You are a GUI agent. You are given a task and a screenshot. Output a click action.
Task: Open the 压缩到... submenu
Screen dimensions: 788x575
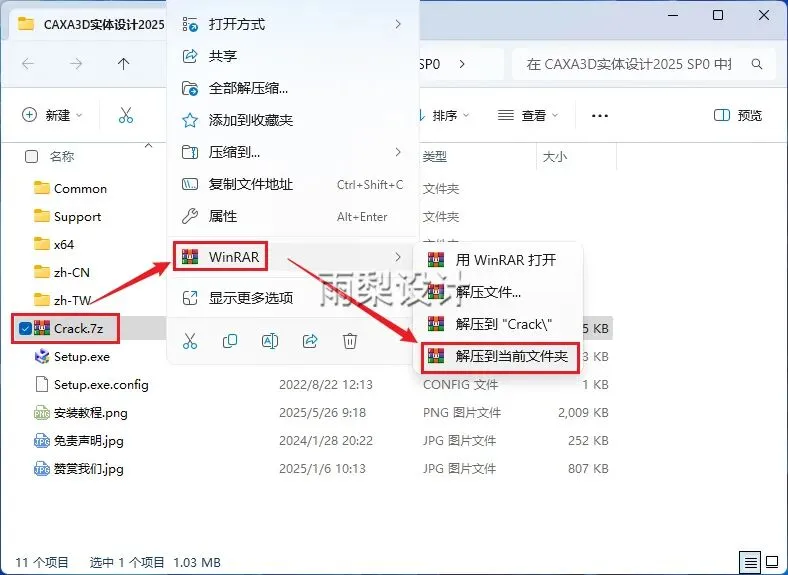point(293,152)
